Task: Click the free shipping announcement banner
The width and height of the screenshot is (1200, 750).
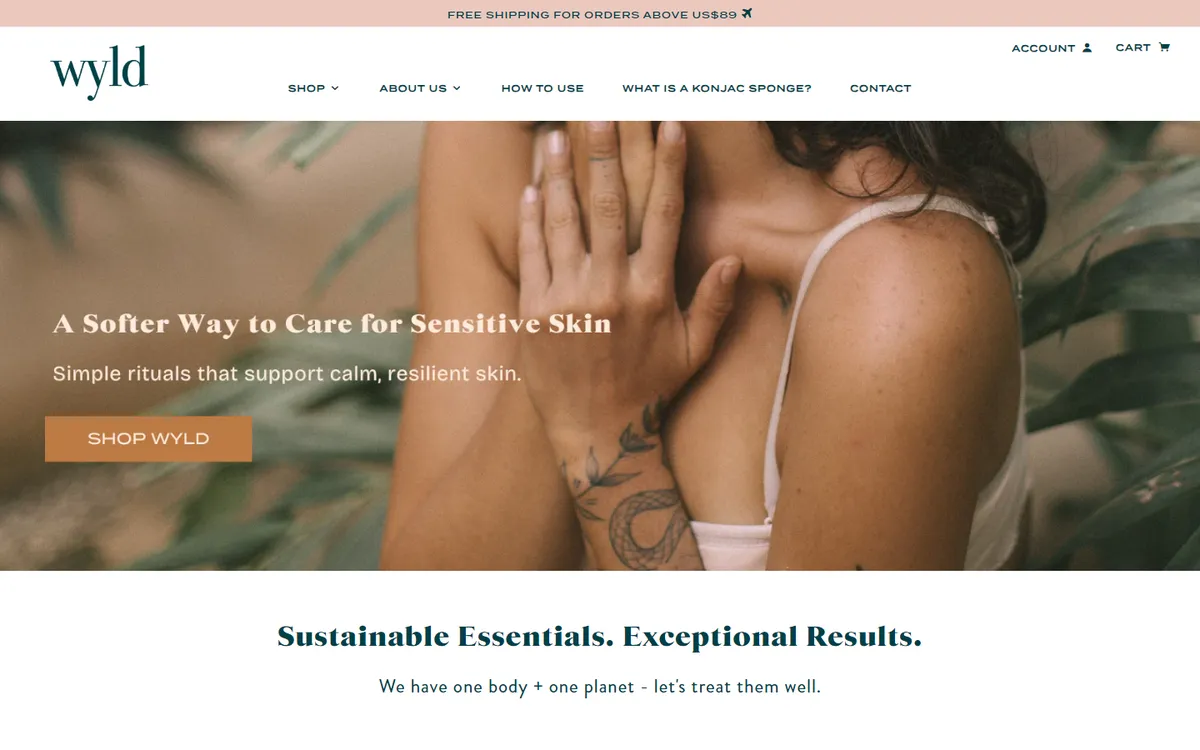Action: (x=600, y=14)
